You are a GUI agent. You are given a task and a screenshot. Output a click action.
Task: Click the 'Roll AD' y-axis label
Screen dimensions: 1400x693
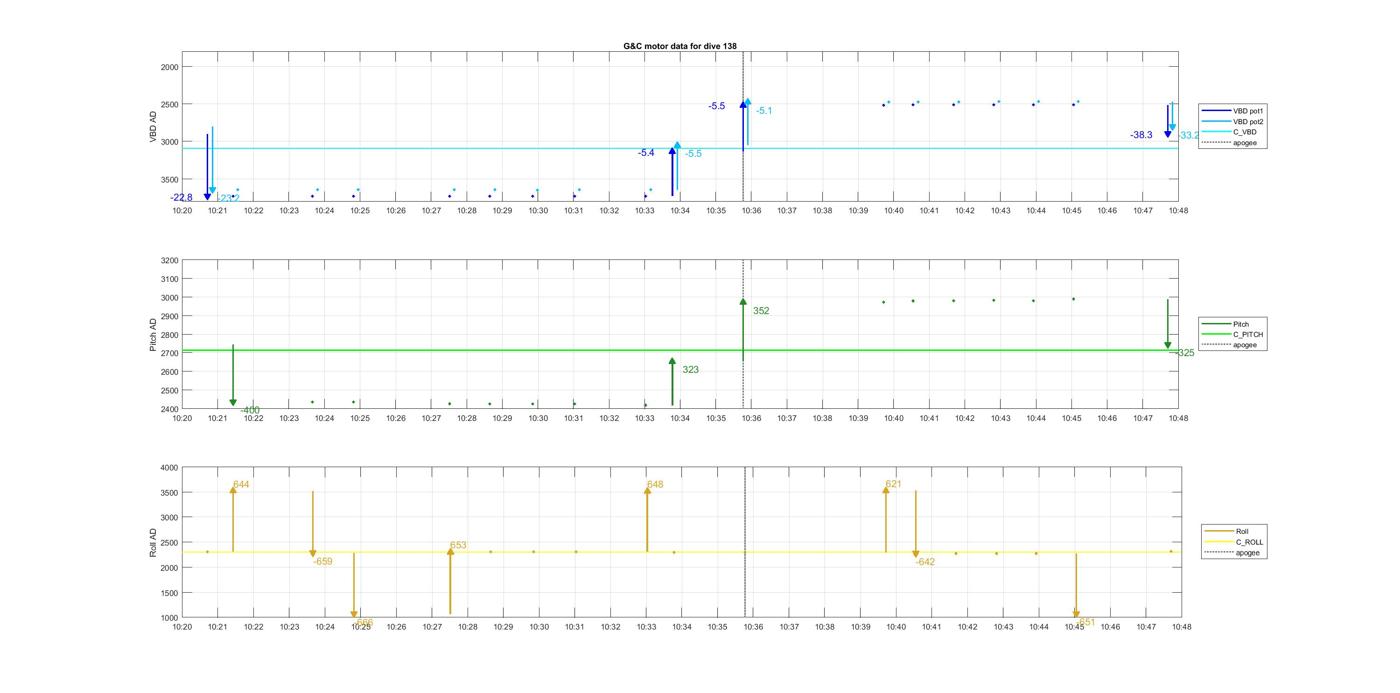(x=154, y=542)
